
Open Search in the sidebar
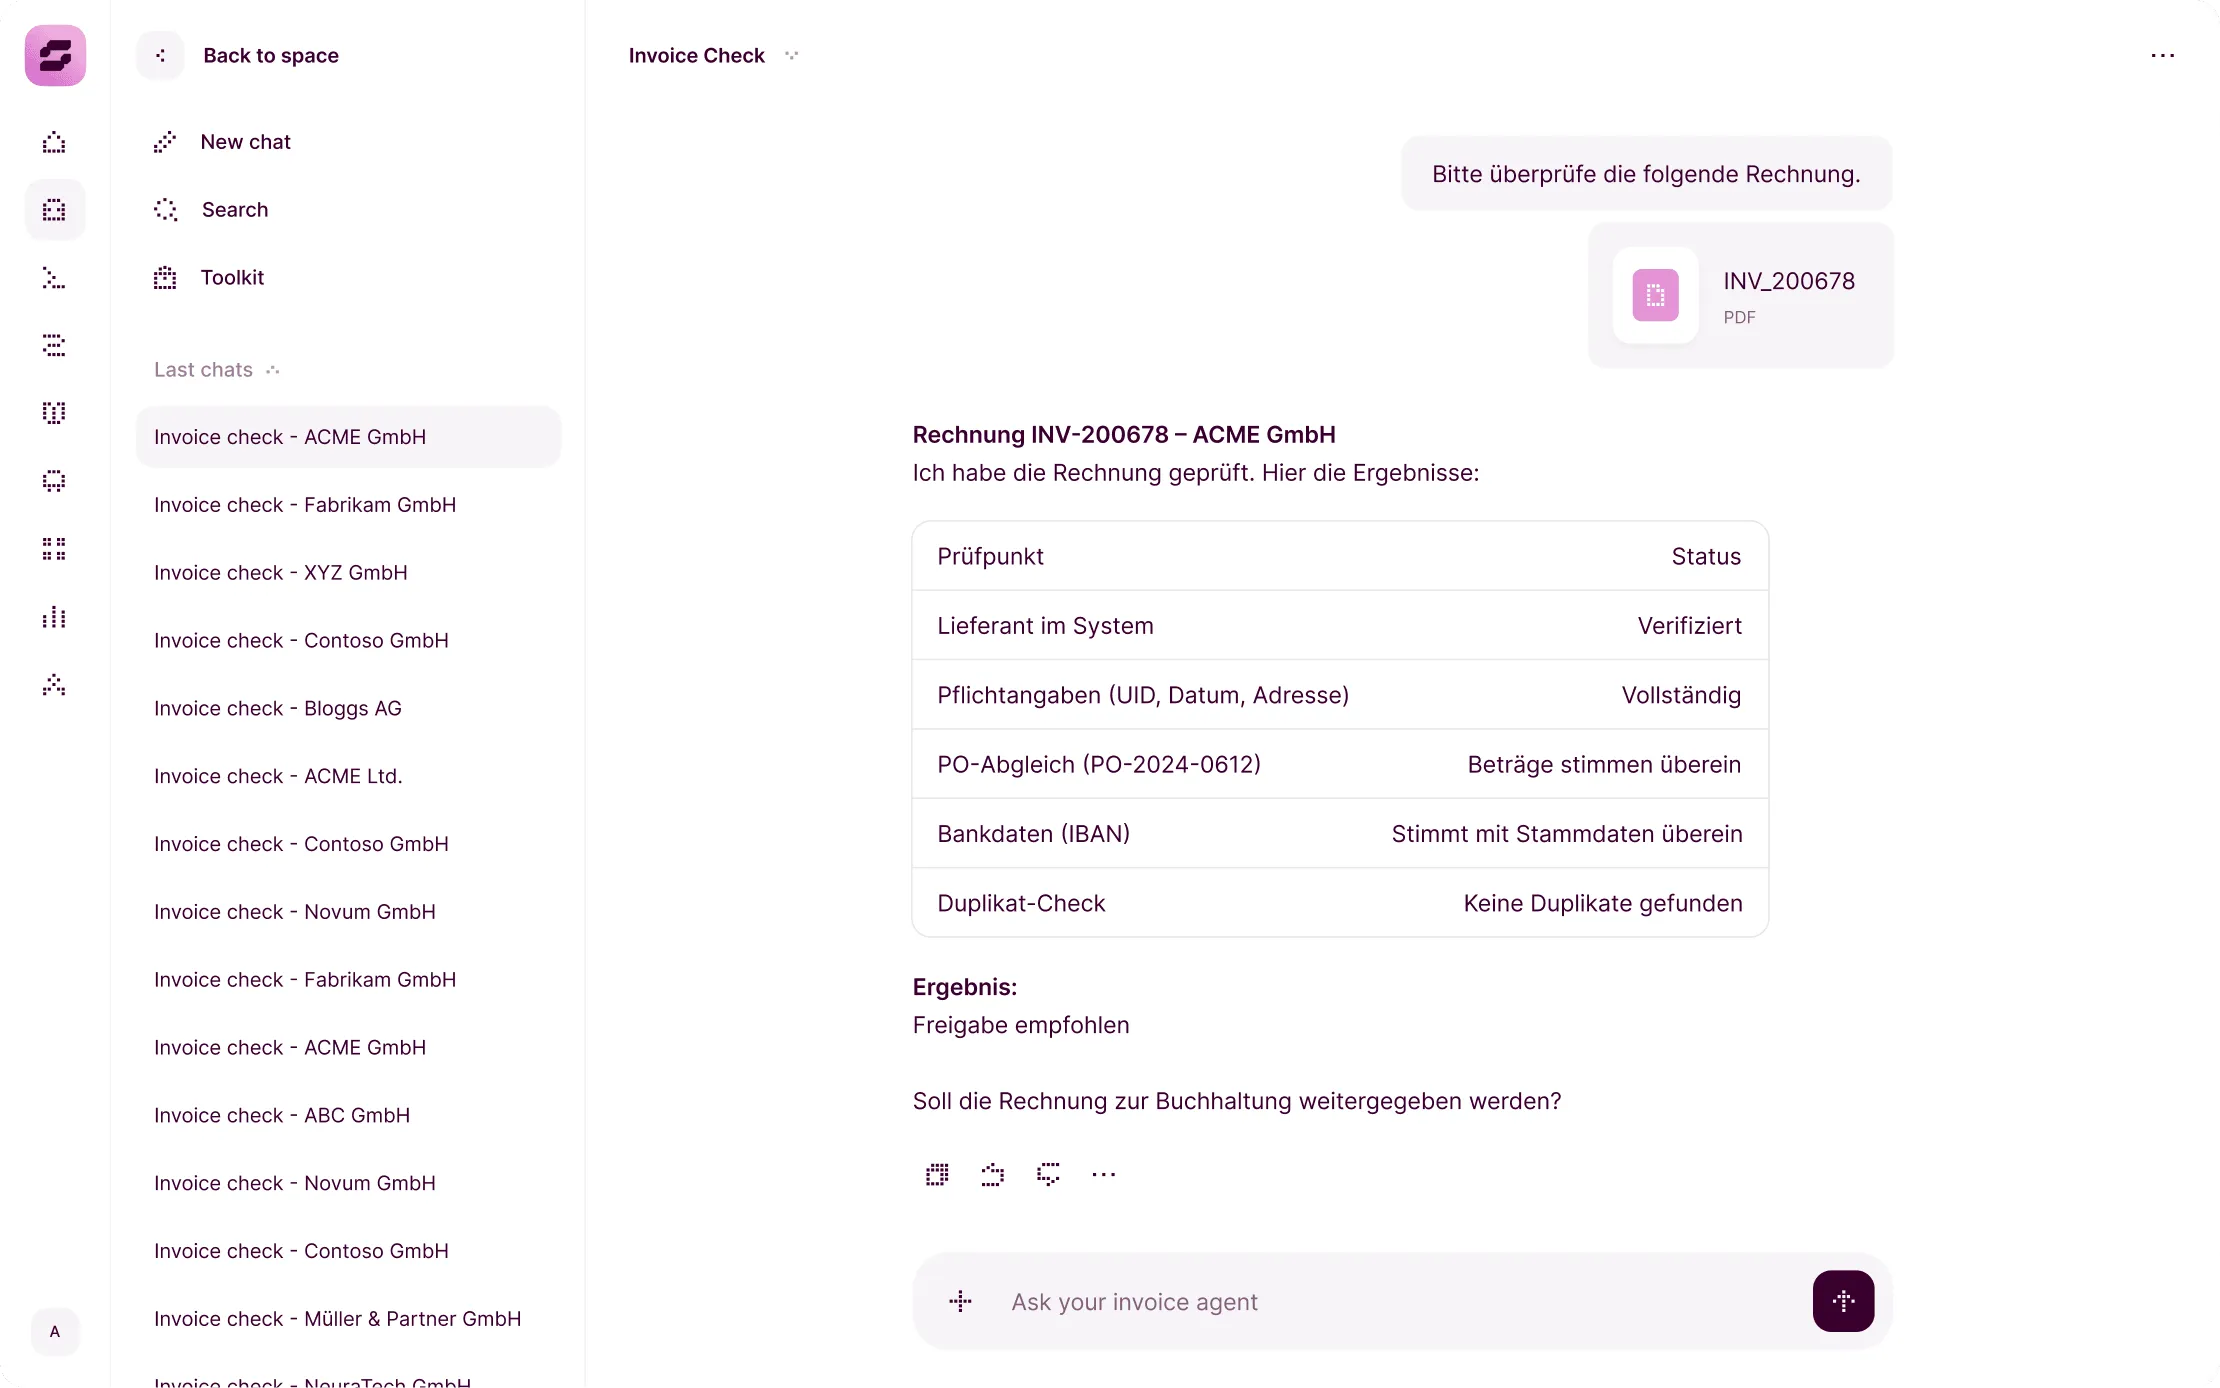(x=234, y=210)
